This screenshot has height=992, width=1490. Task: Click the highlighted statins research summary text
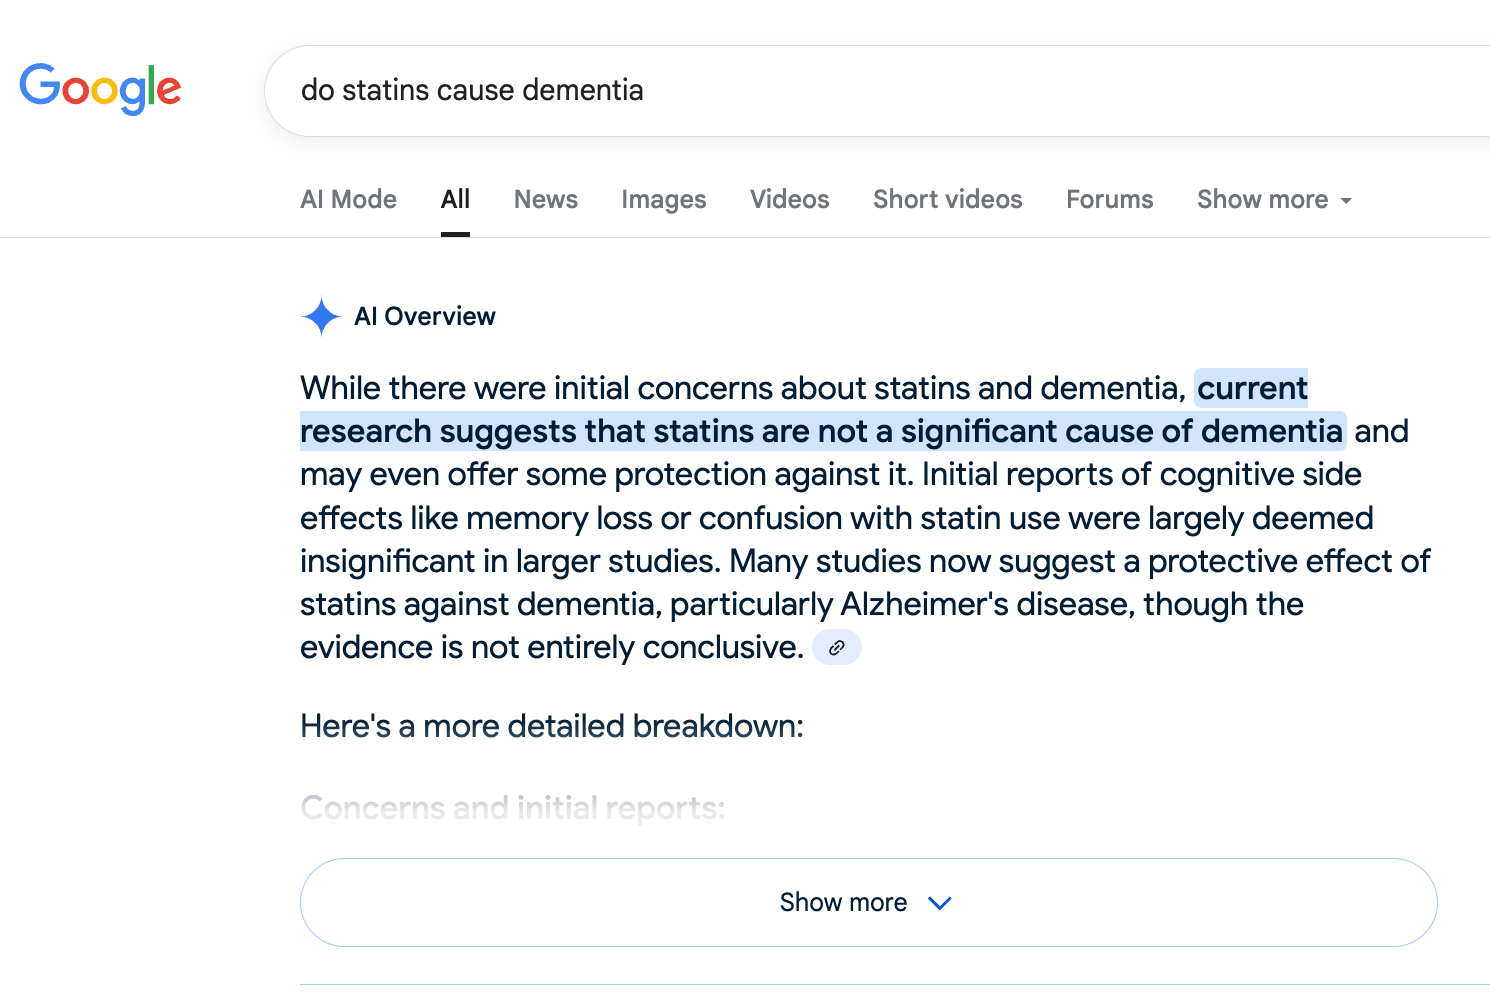tap(820, 431)
